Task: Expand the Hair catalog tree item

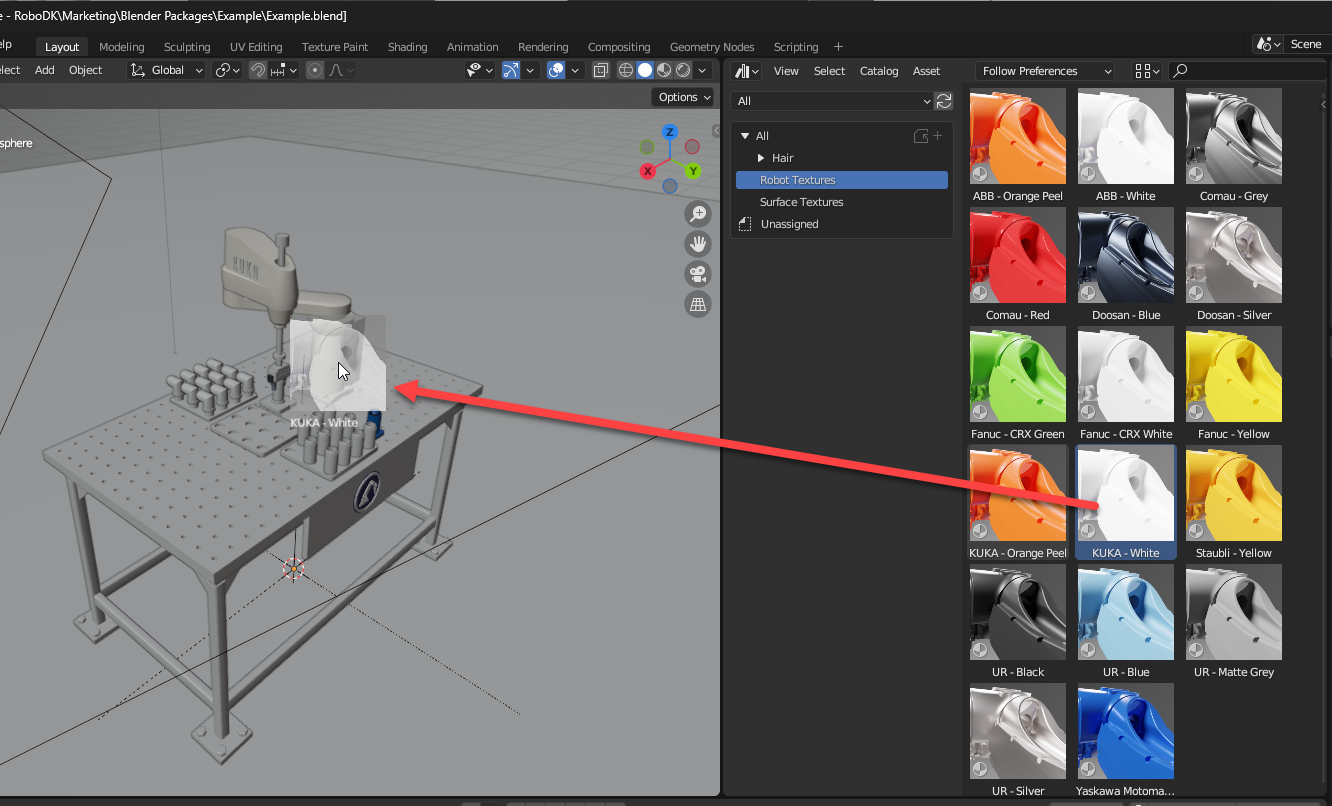Action: coord(761,158)
